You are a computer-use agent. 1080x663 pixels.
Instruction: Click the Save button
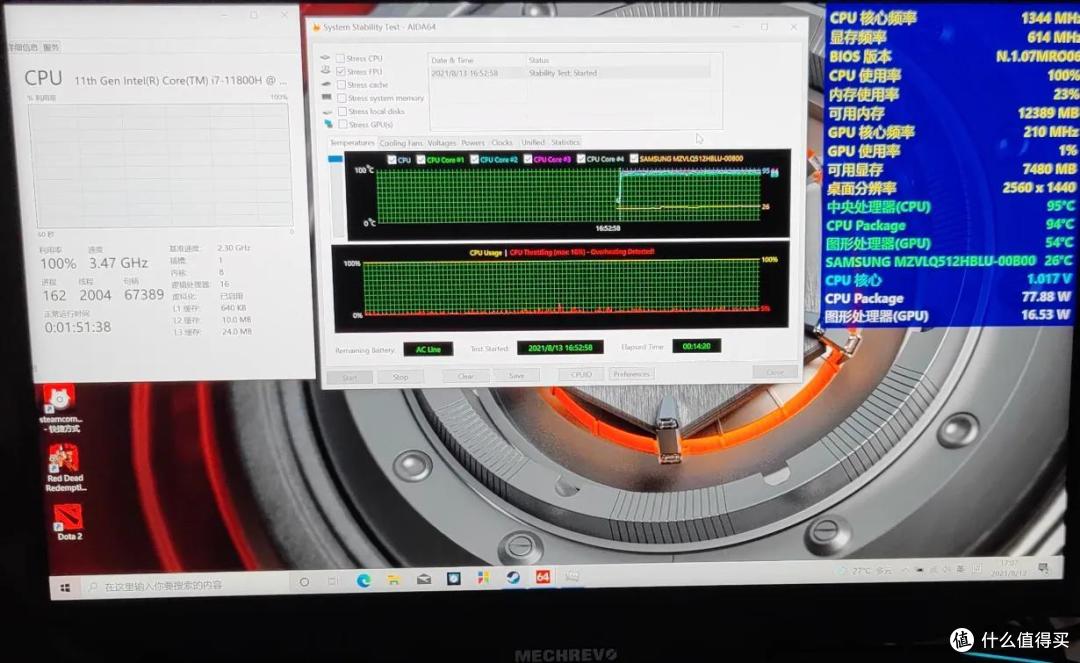click(517, 375)
